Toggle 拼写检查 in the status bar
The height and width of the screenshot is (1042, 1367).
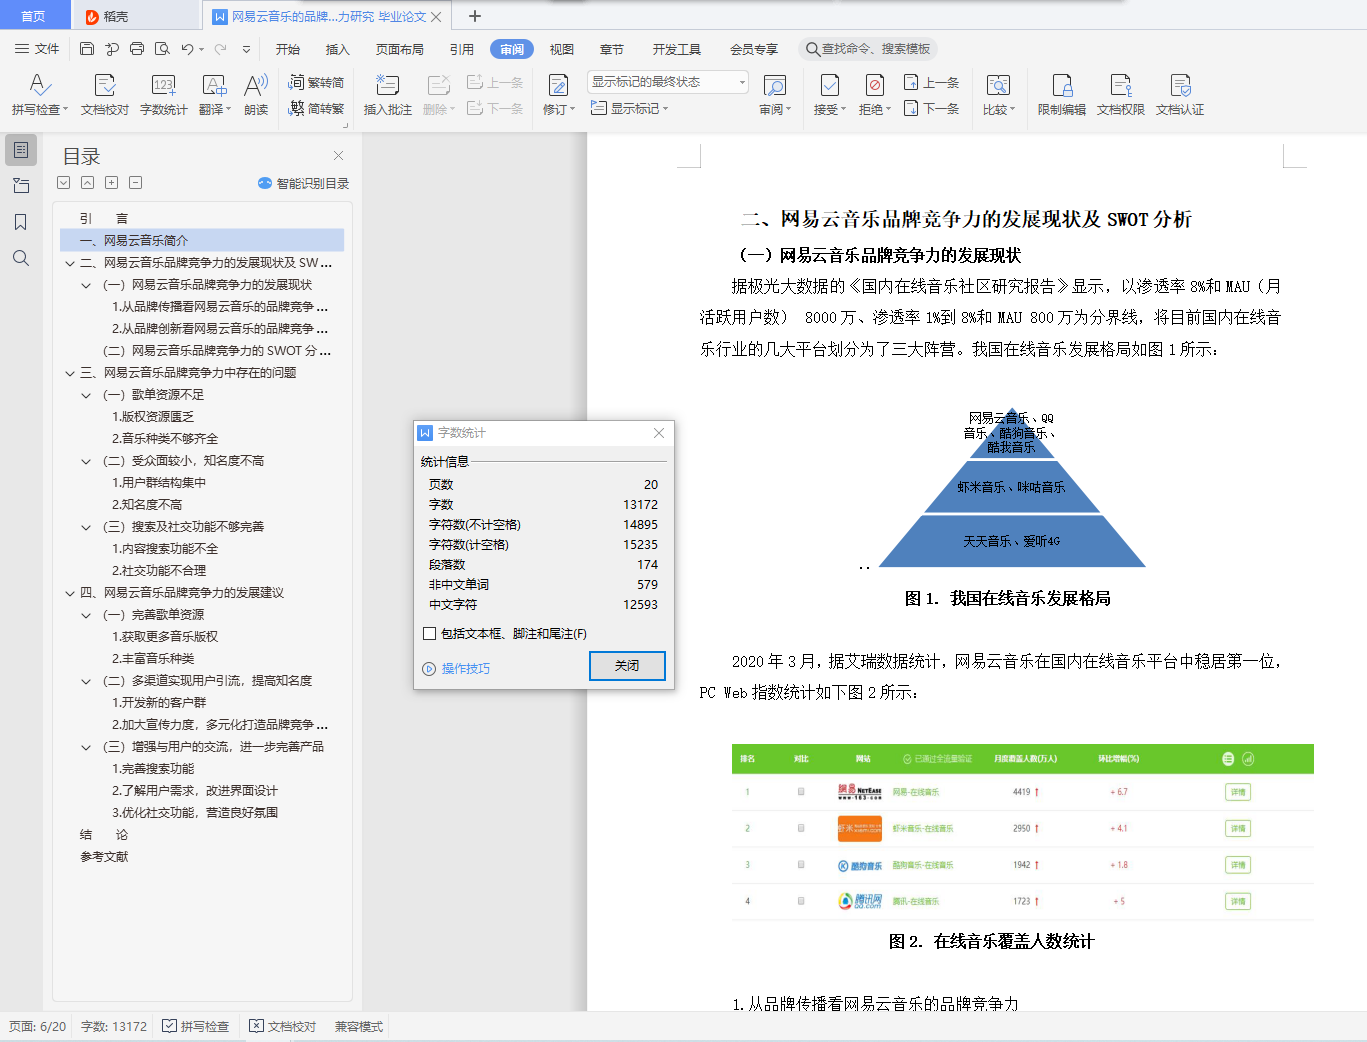click(196, 1026)
